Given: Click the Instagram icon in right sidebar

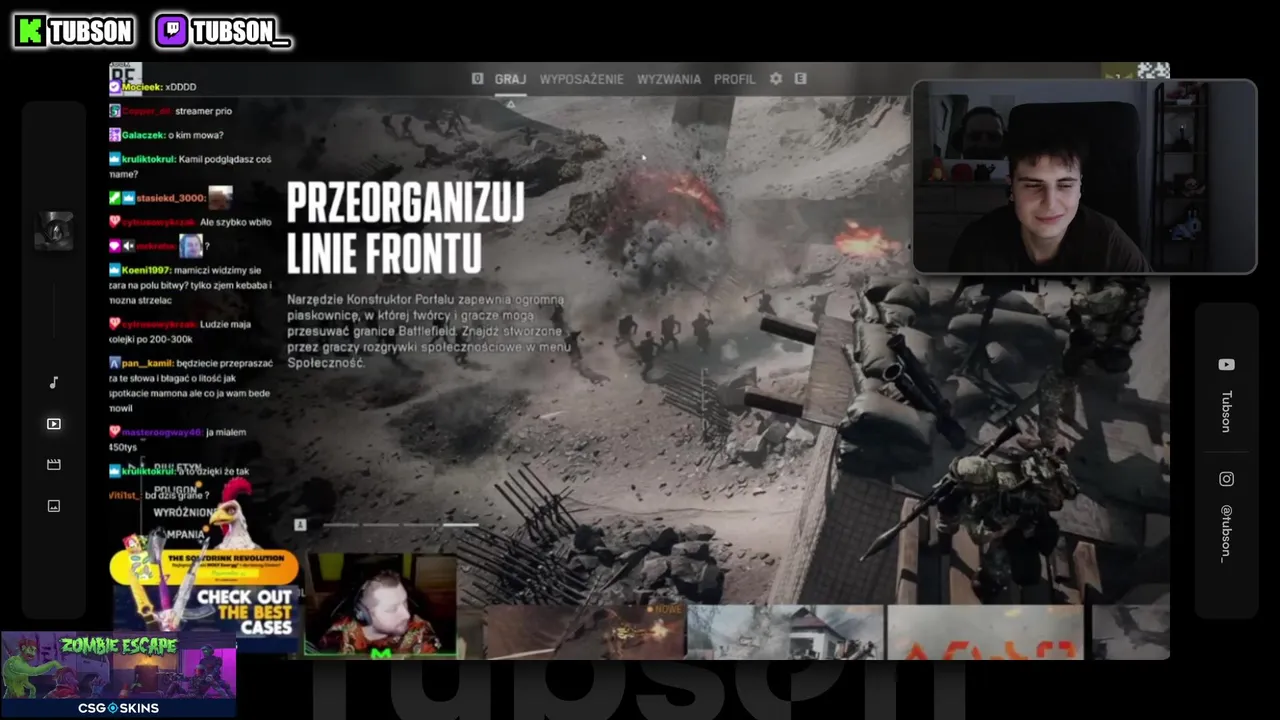Looking at the screenshot, I should coord(1226,479).
